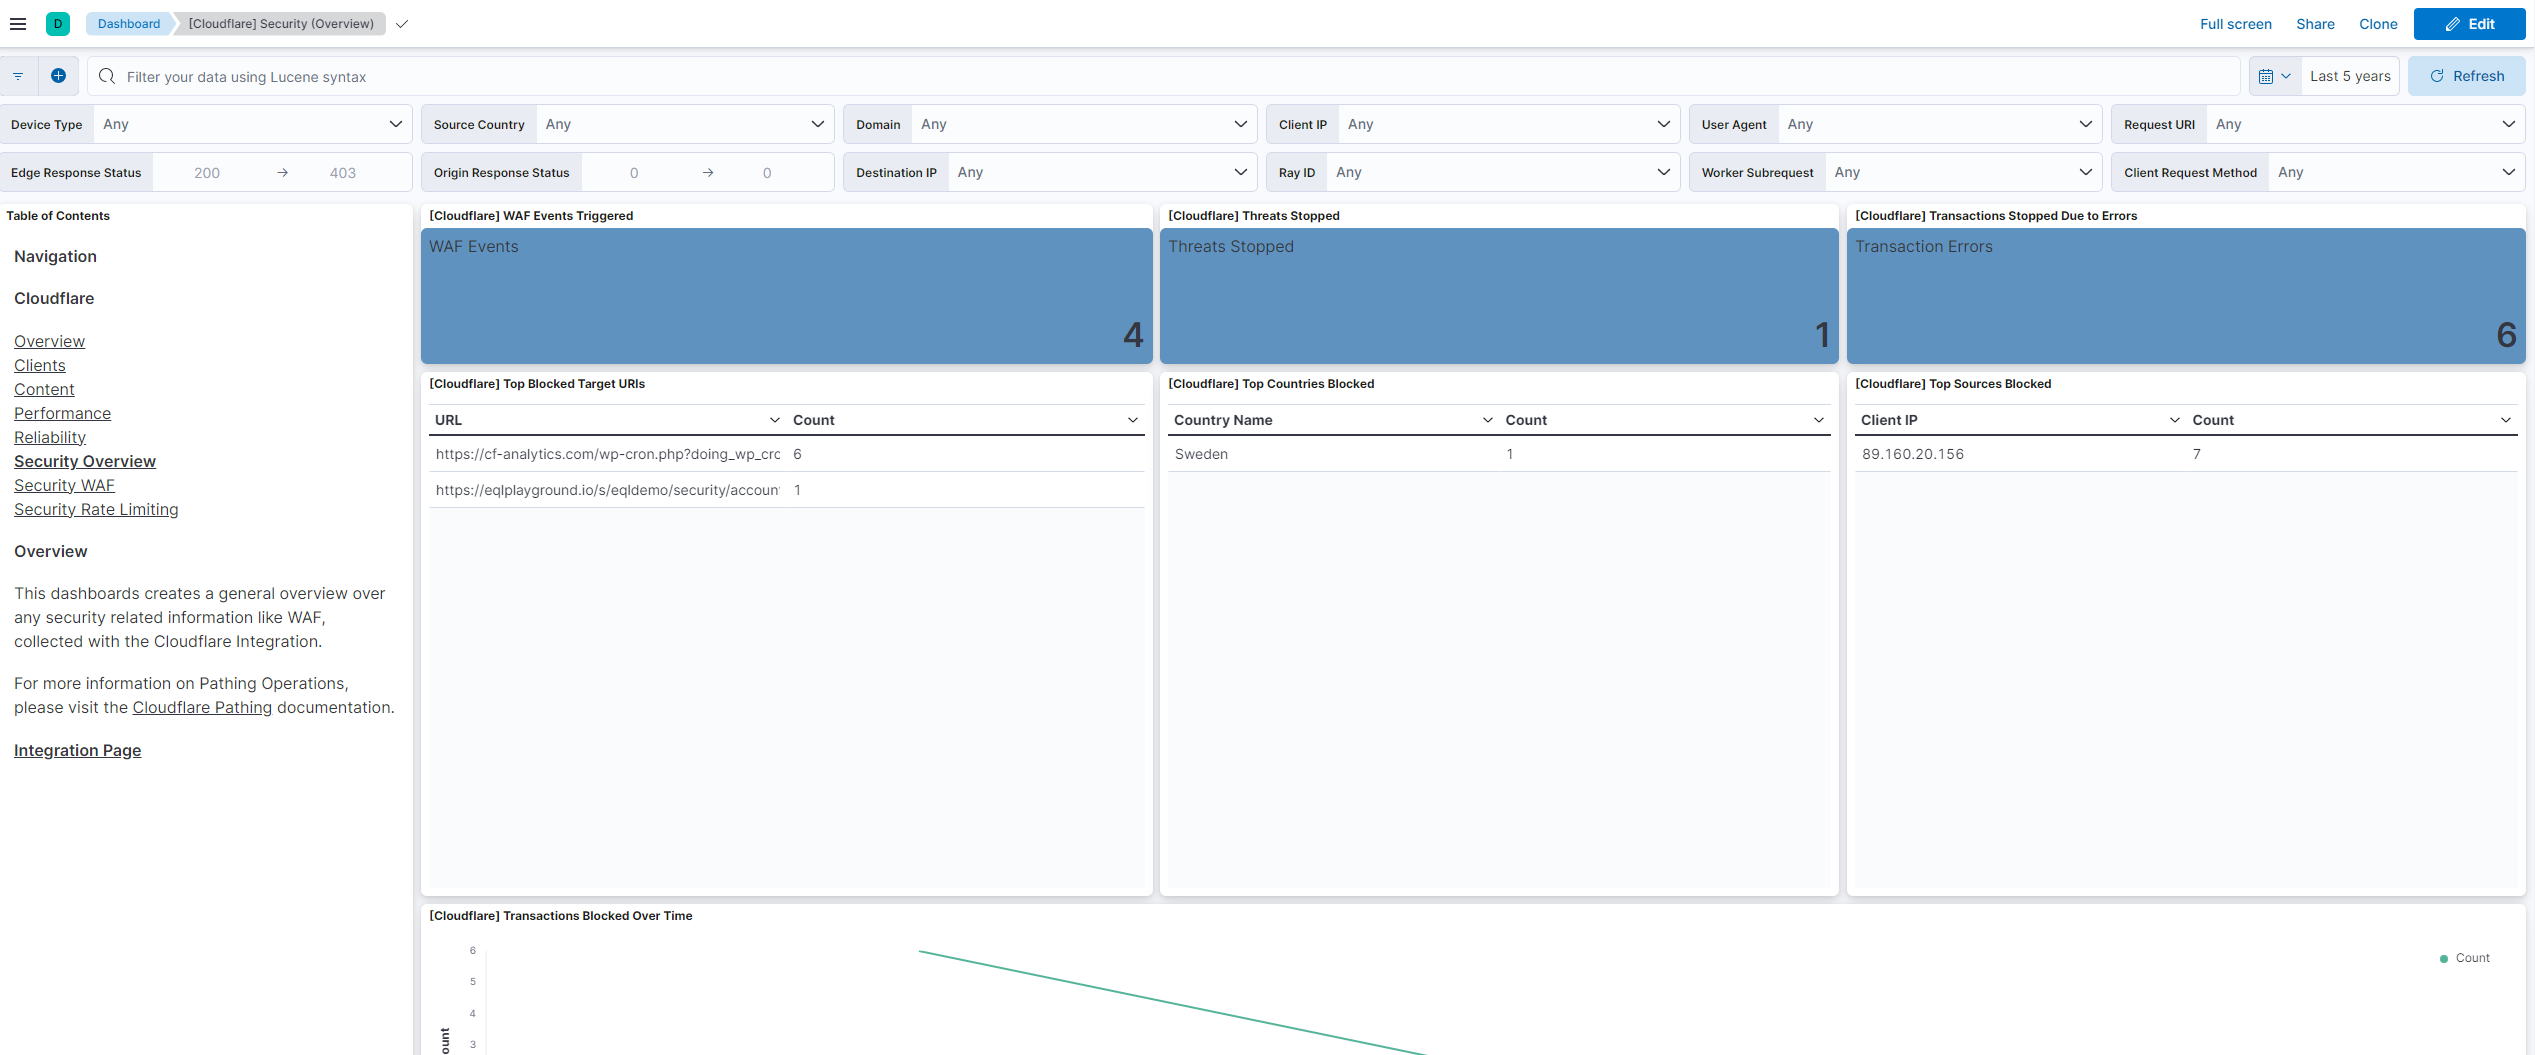Screen dimensions: 2535x1055
Task: Open the calendar date quick menu
Action: pos(2274,76)
